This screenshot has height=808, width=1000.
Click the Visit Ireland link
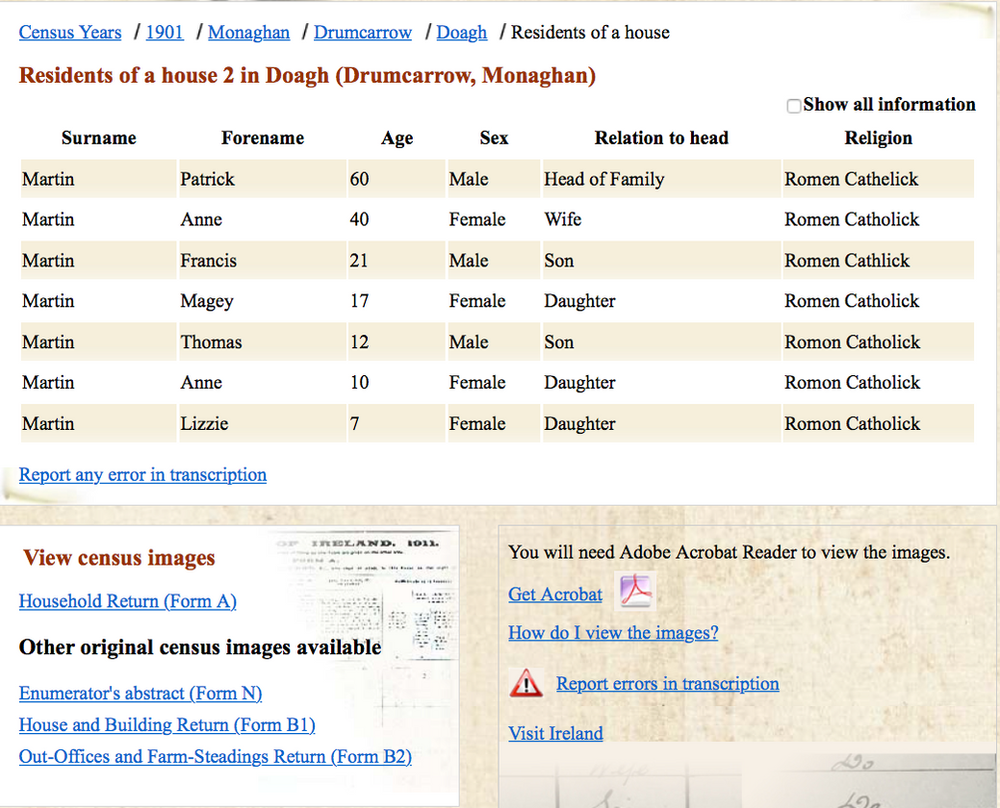pyautogui.click(x=555, y=733)
